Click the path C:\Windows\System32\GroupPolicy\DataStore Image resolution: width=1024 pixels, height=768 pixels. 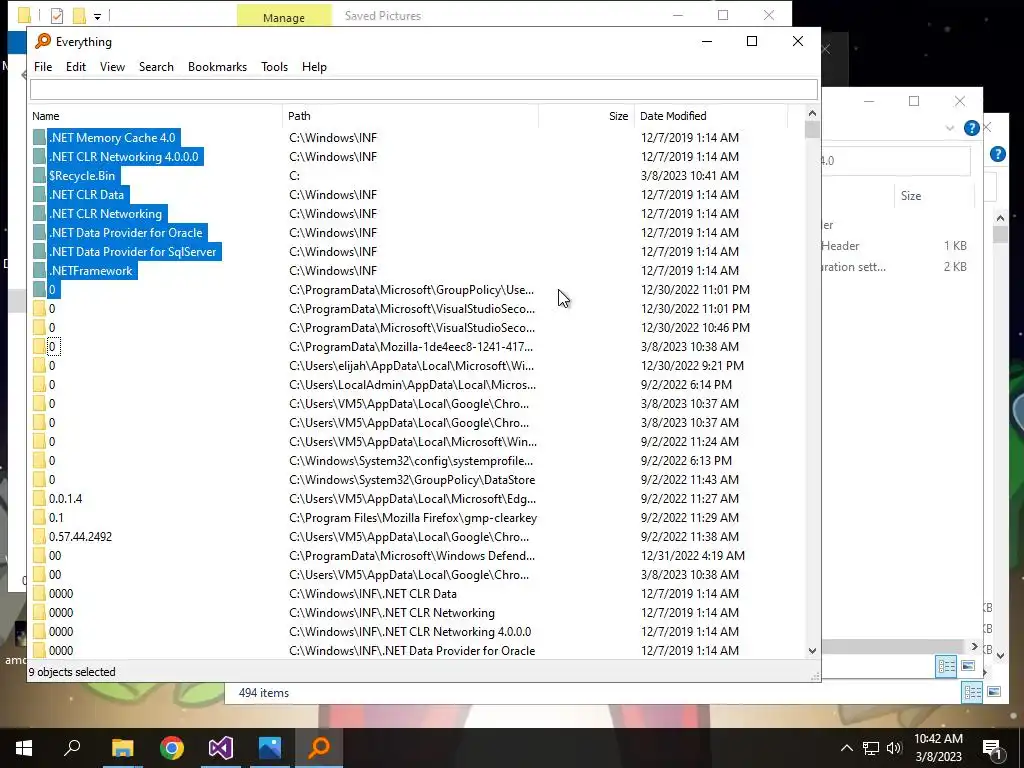tap(412, 479)
